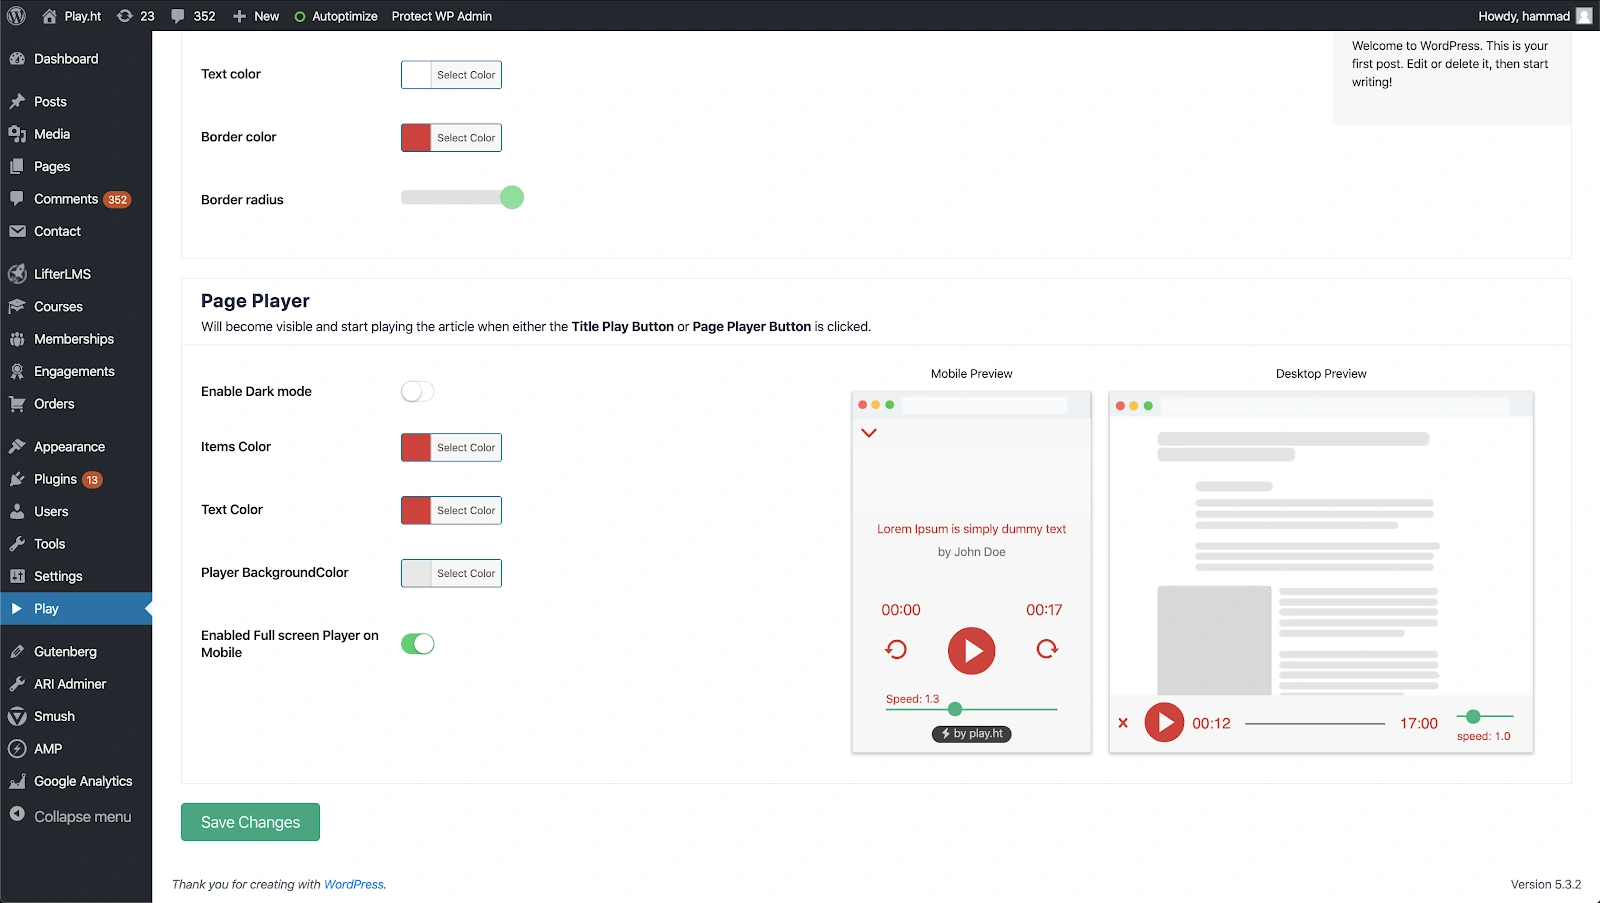The height and width of the screenshot is (903, 1600).
Task: Open the WordPress logo menu
Action: (17, 16)
